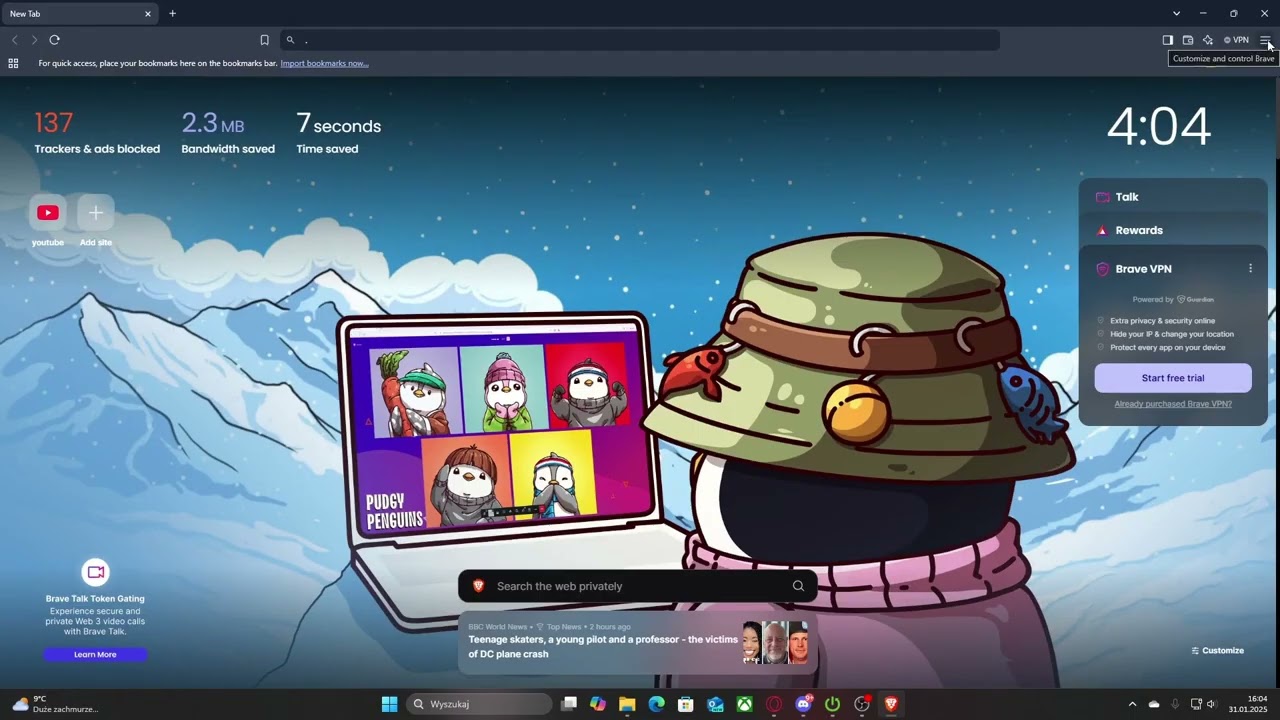Screen dimensions: 1280x720
Task: Open the BBC news headline about DC crash
Action: click(x=603, y=647)
